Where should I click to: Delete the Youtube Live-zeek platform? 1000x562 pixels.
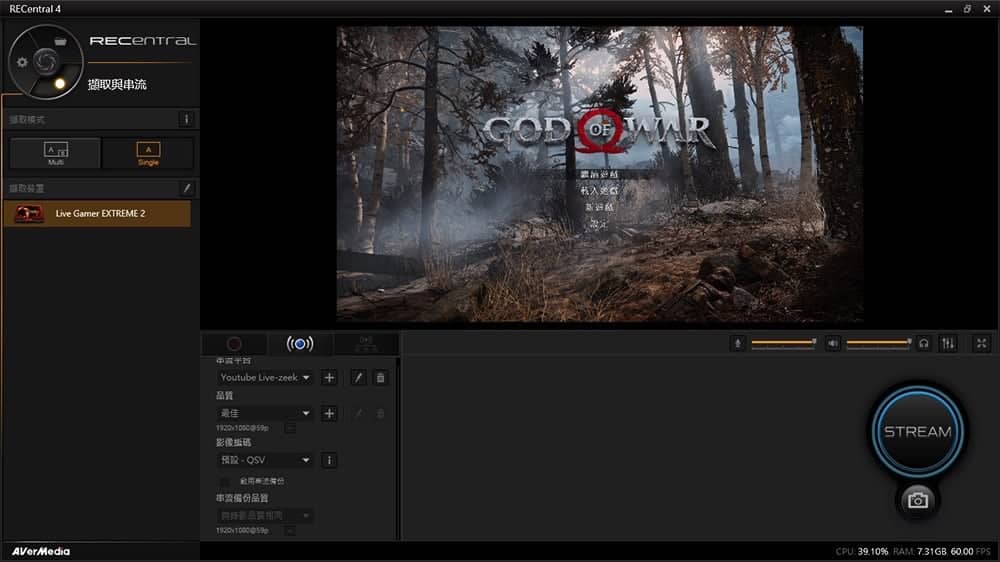[381, 378]
